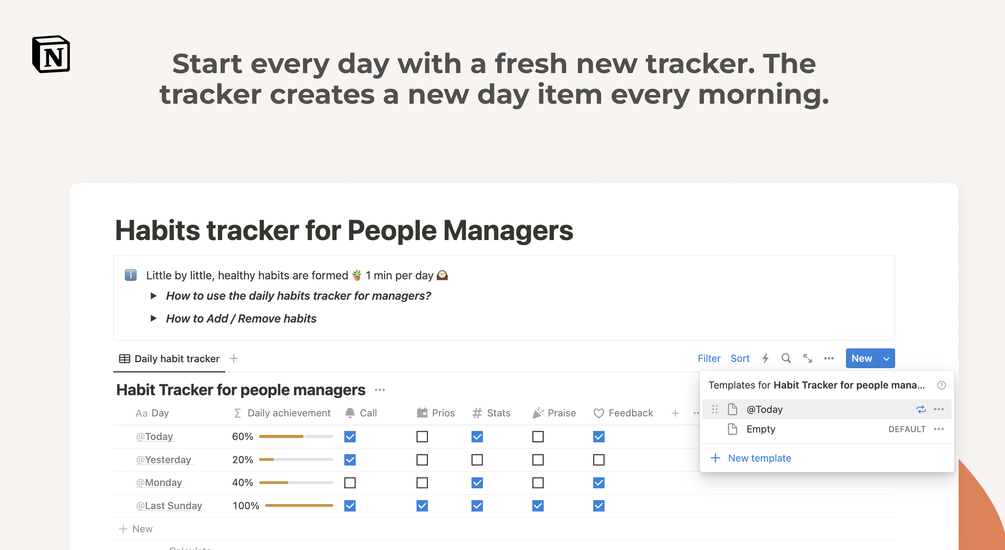Switch to the Daily habit tracker tab
1005x550 pixels.
coord(169,358)
